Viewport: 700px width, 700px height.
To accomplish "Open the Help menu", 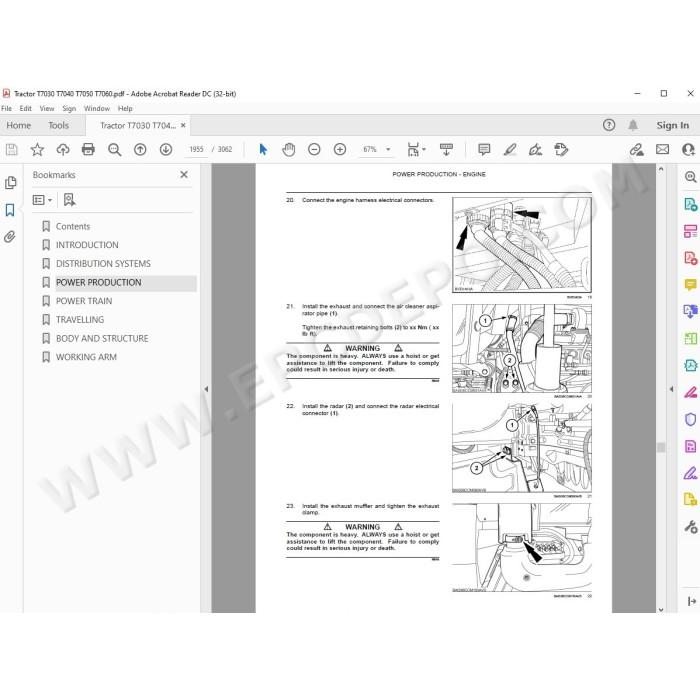I will 125,108.
